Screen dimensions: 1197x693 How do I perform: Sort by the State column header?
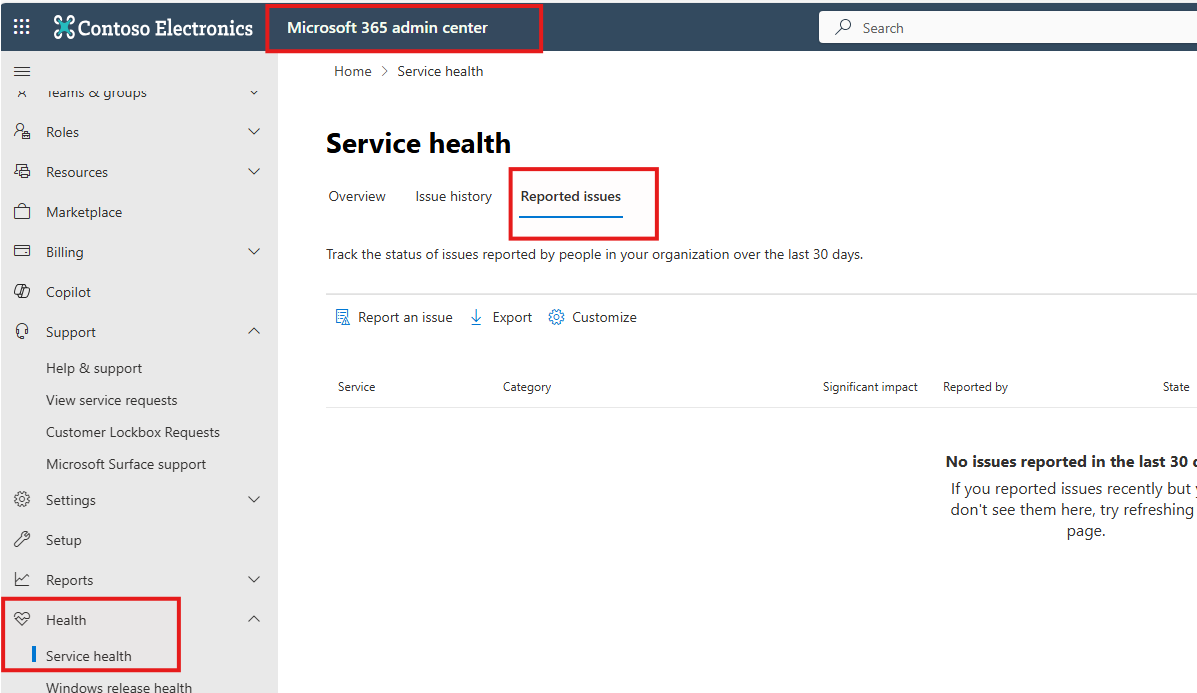tap(1176, 387)
